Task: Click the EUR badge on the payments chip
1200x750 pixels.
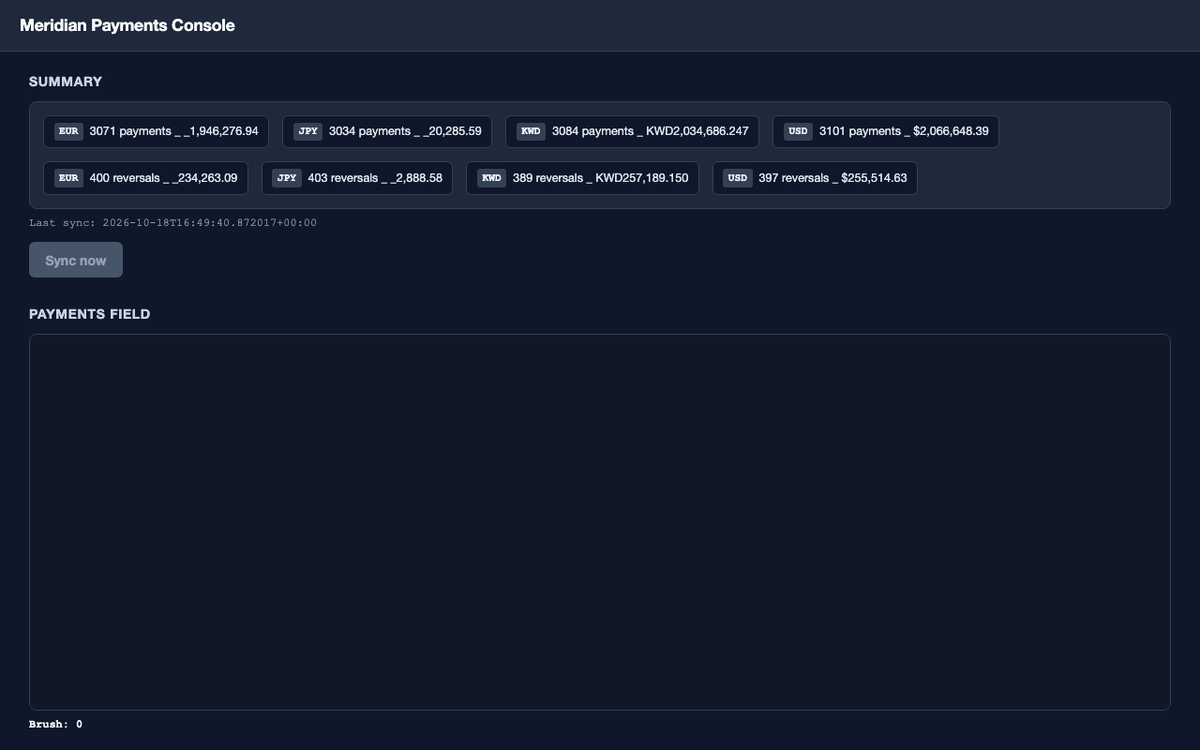Action: point(68,131)
